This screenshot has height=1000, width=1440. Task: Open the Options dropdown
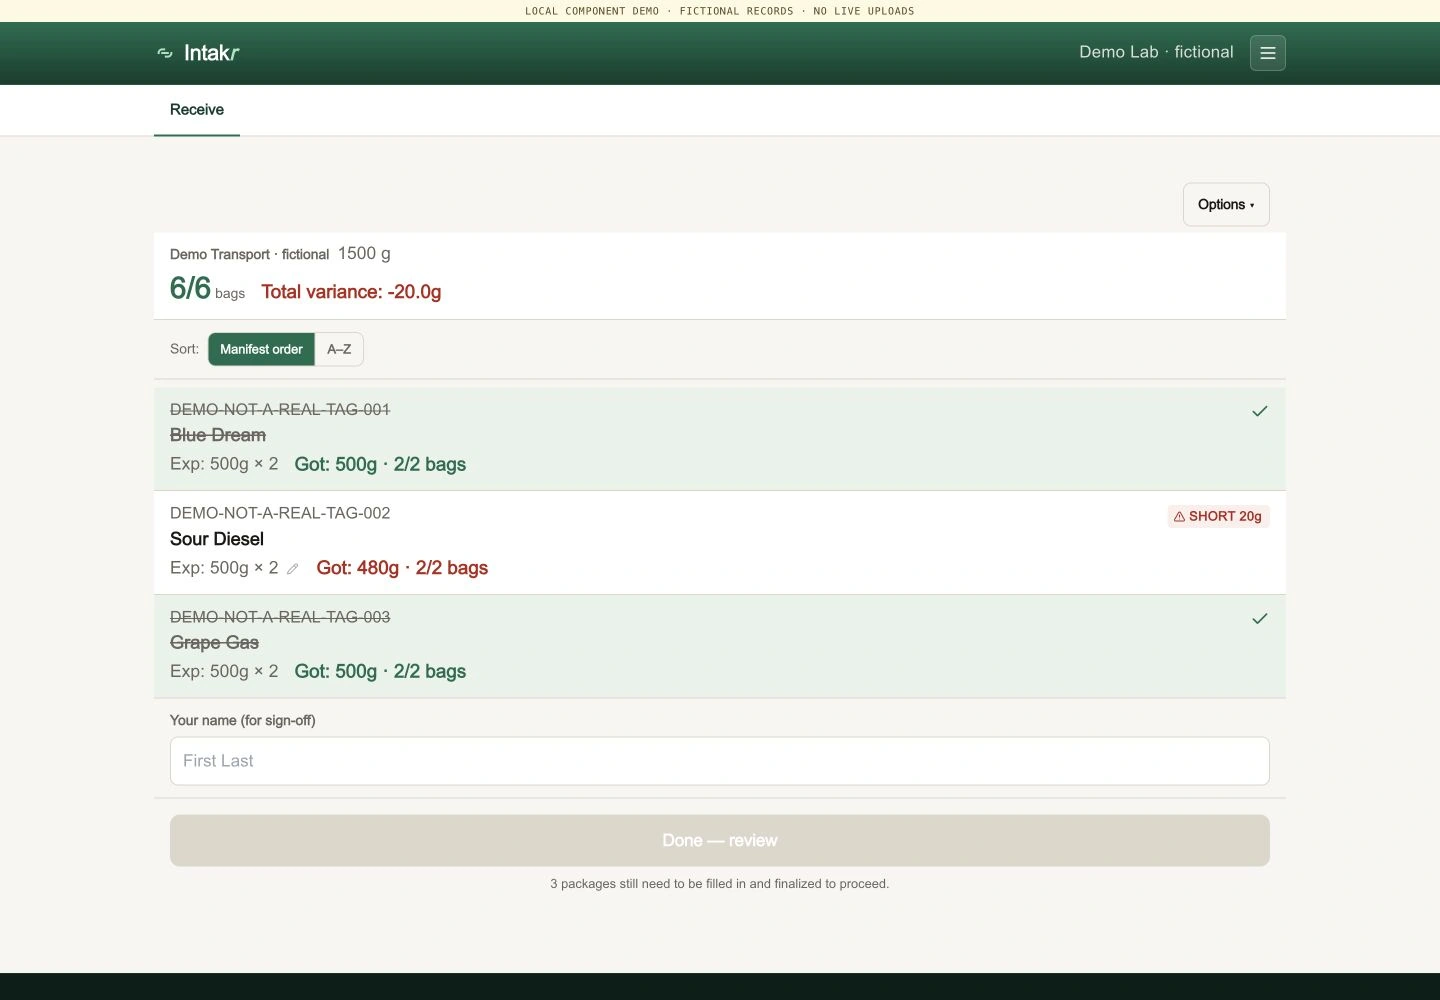coord(1226,204)
